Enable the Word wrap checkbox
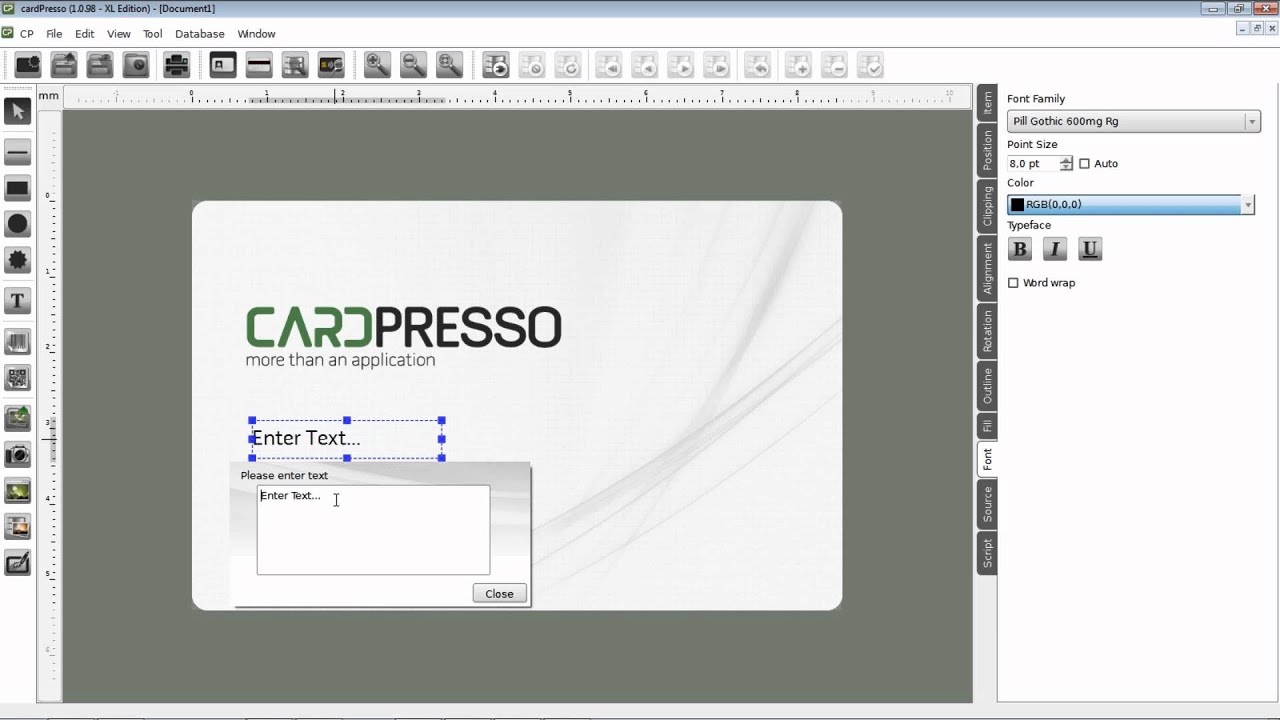The height and width of the screenshot is (720, 1280). [x=1013, y=283]
